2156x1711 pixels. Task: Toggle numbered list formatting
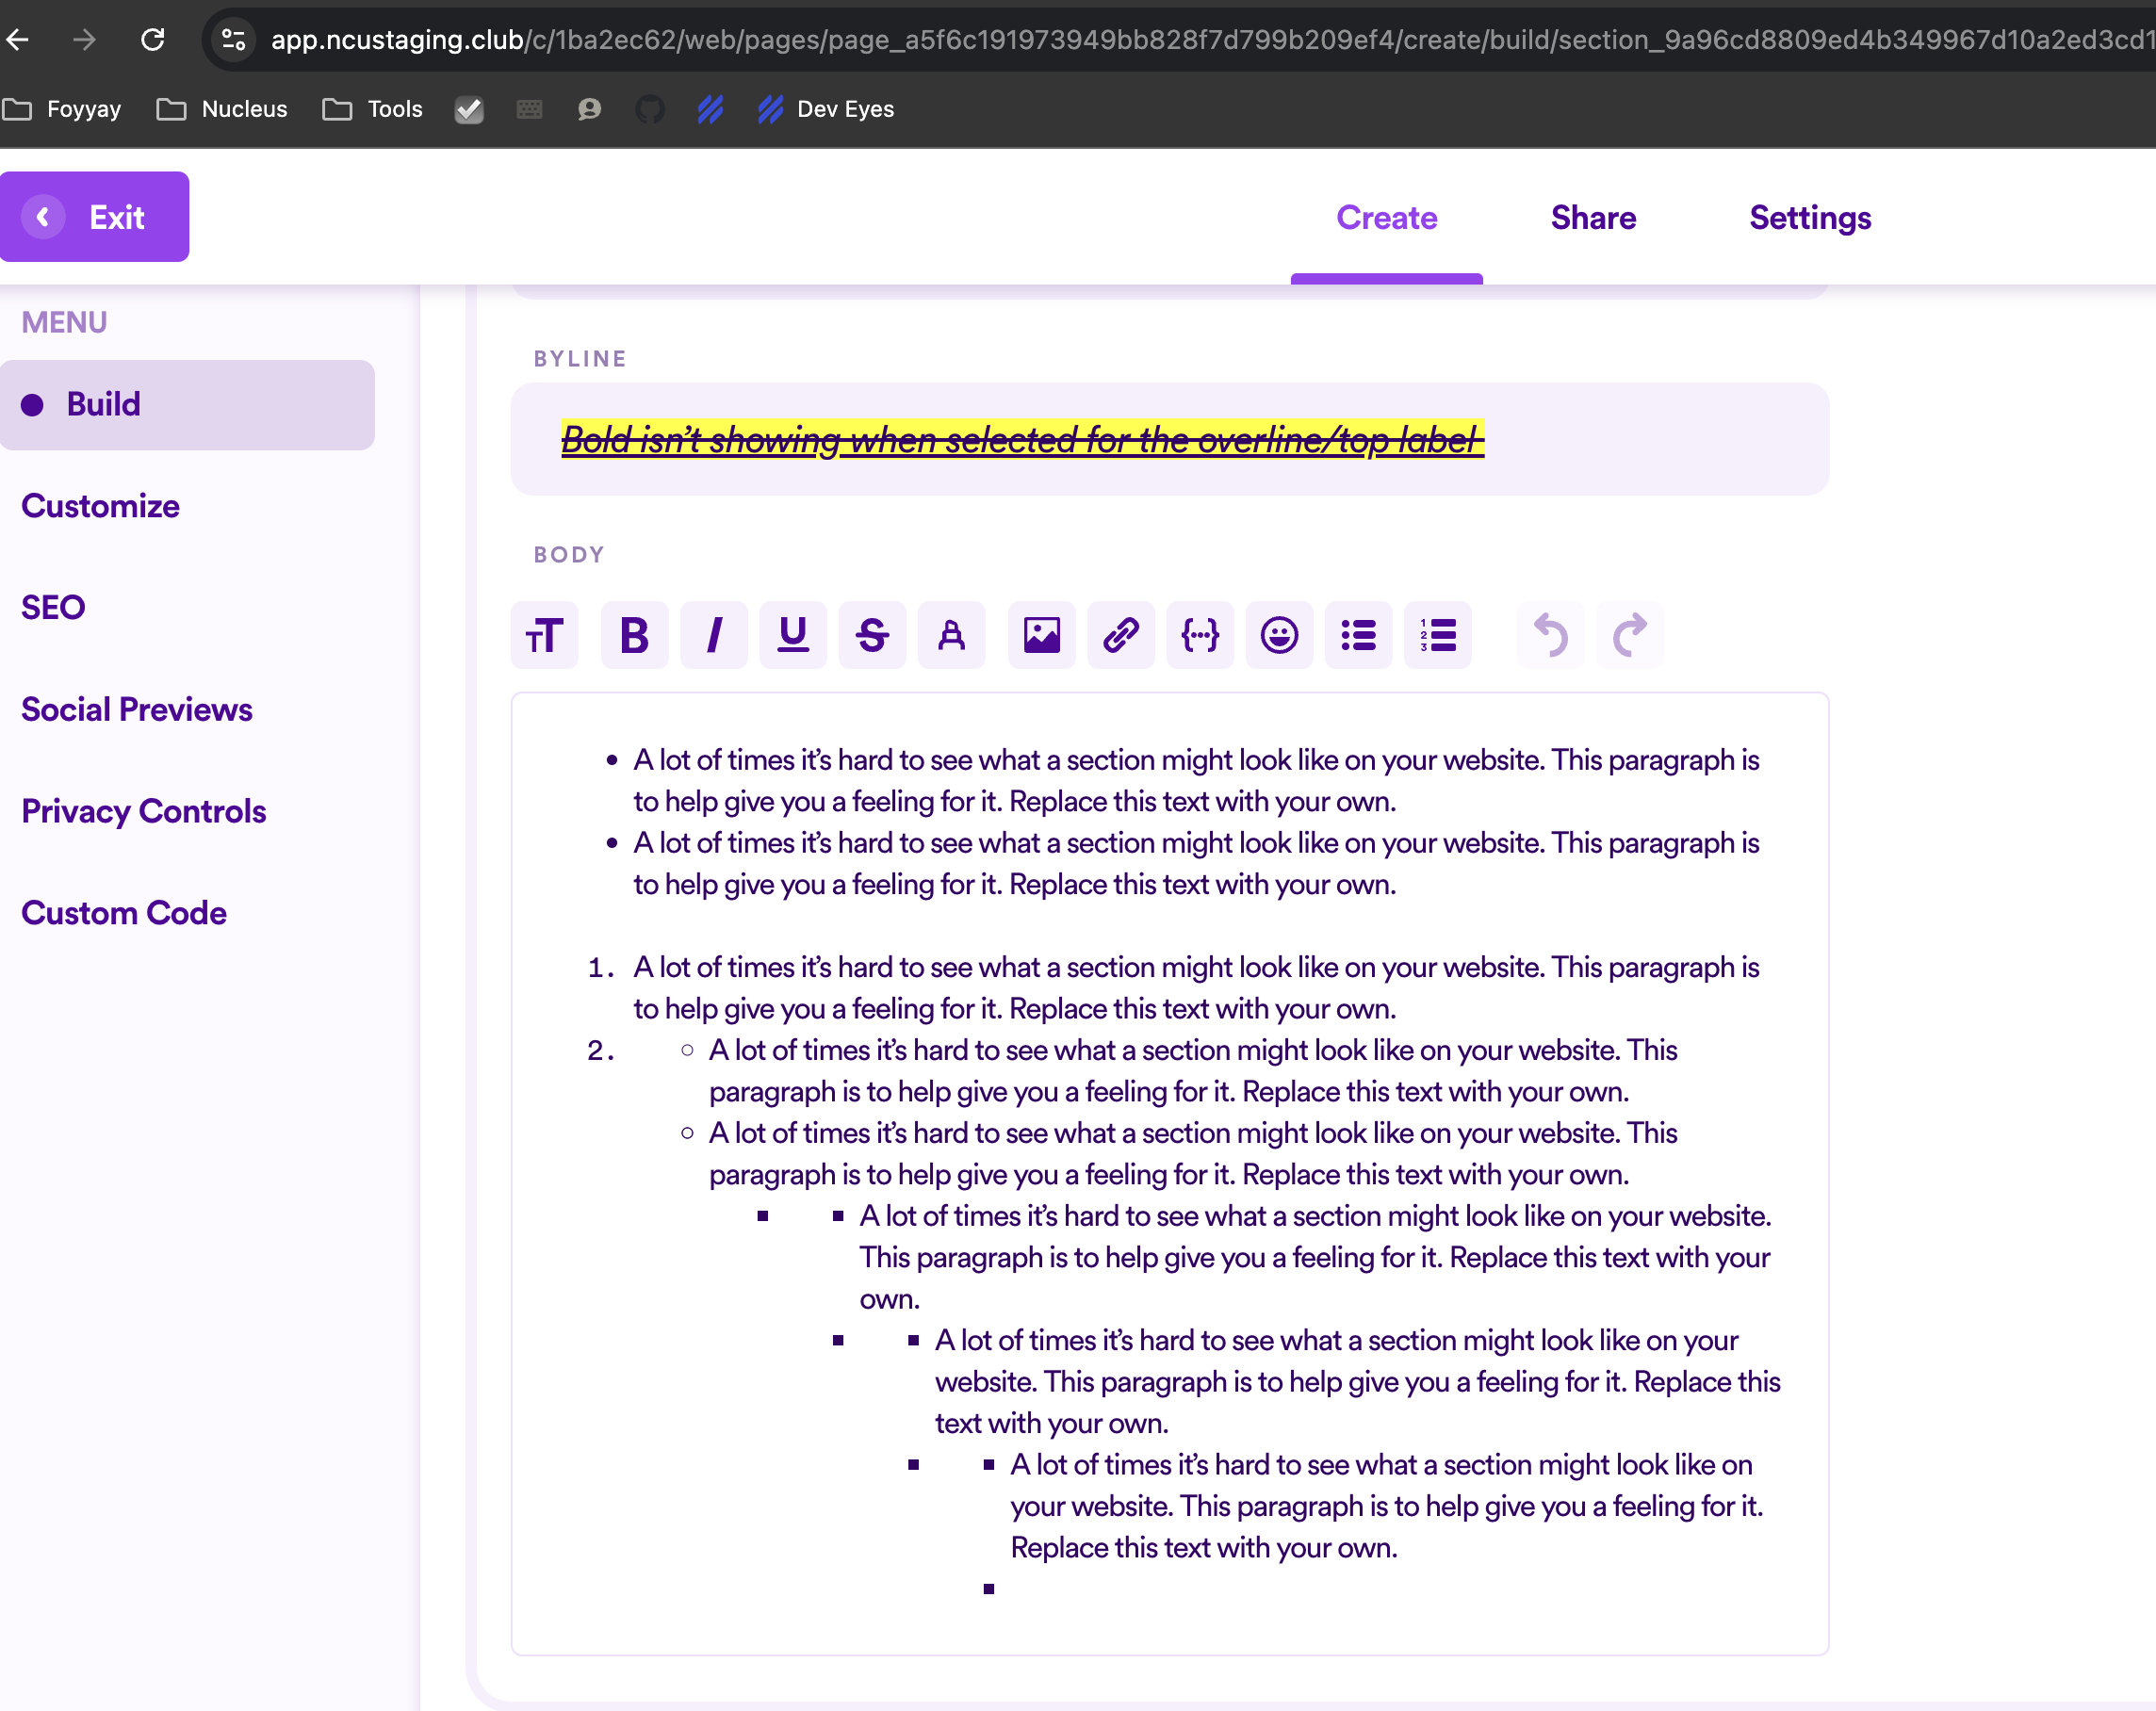click(x=1437, y=636)
